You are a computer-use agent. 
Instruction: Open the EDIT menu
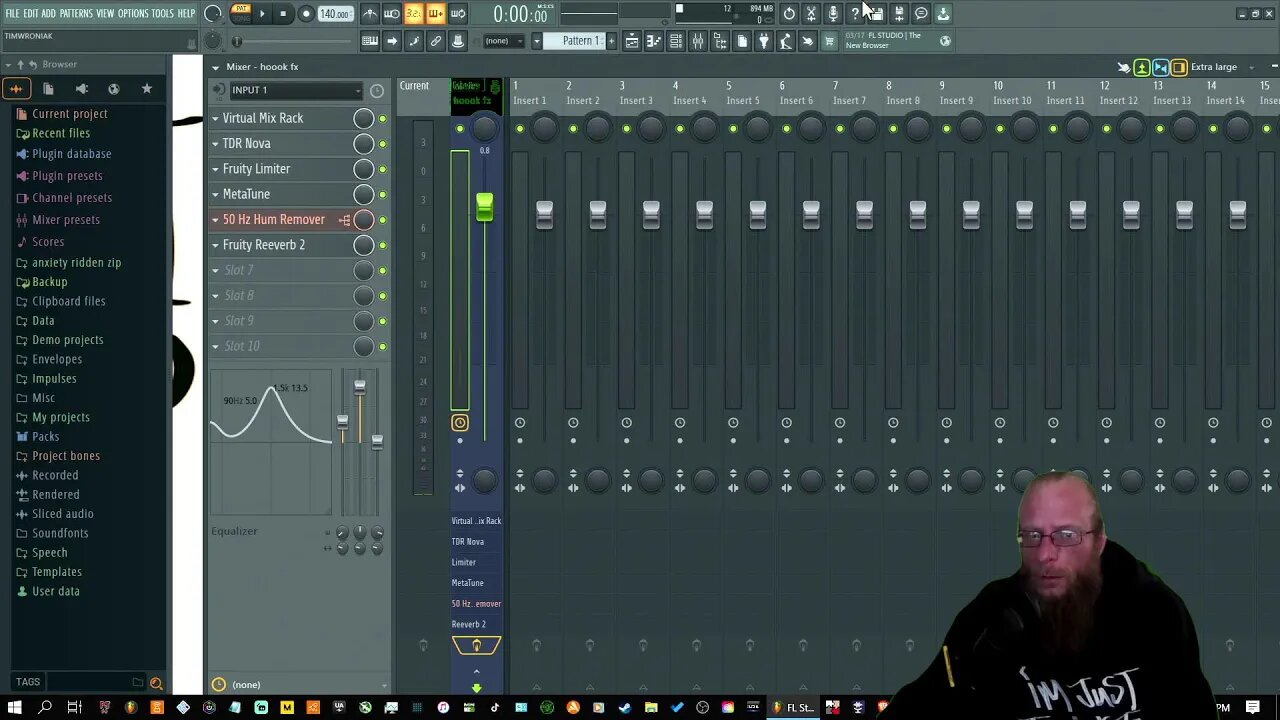point(31,13)
